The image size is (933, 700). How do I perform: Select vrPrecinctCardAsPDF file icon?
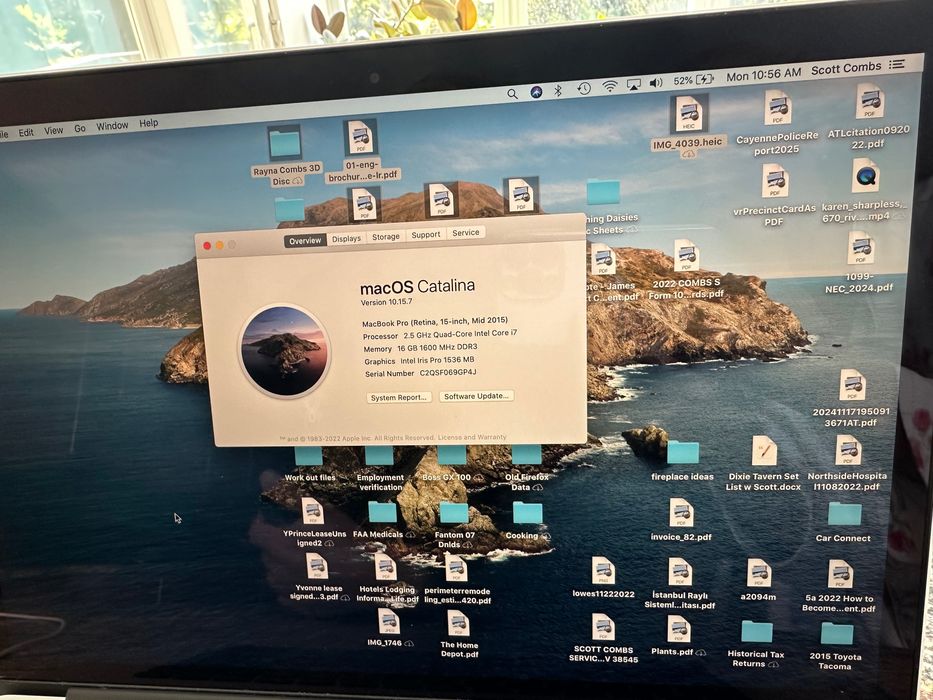775,181
